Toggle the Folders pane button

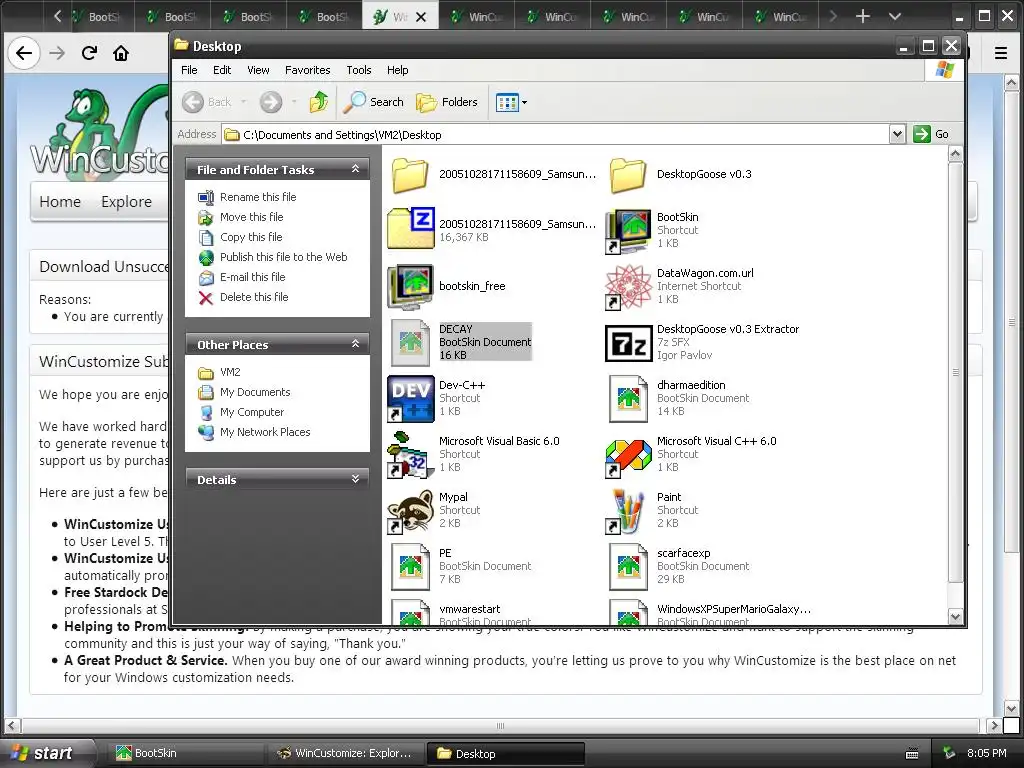point(447,102)
